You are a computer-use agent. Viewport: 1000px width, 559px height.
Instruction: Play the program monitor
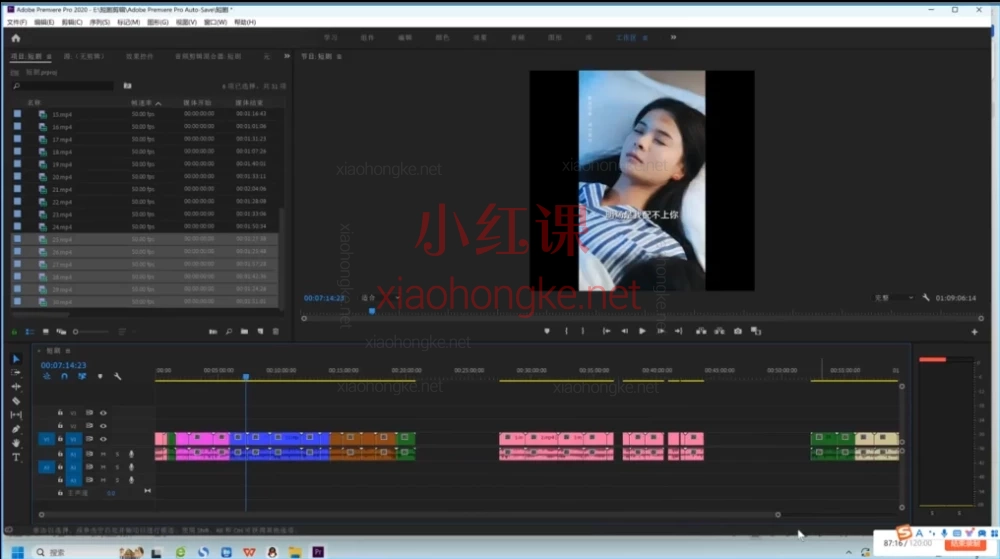tap(642, 331)
